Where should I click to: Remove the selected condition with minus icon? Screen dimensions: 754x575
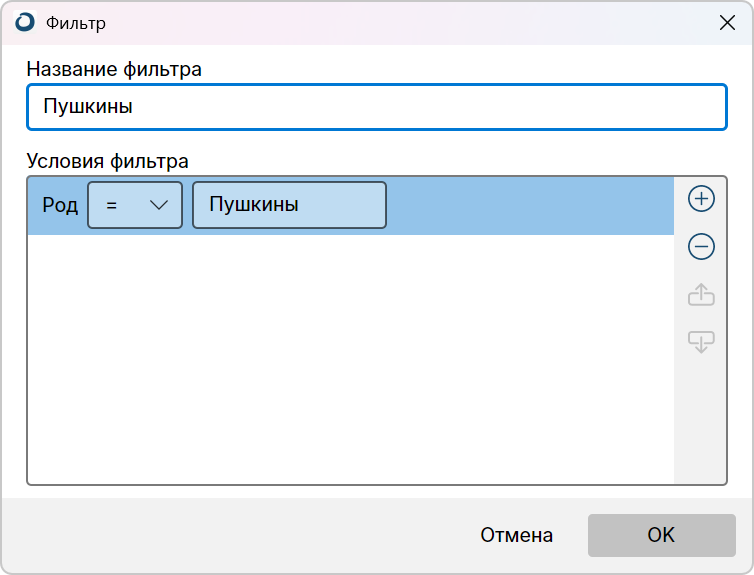[701, 247]
